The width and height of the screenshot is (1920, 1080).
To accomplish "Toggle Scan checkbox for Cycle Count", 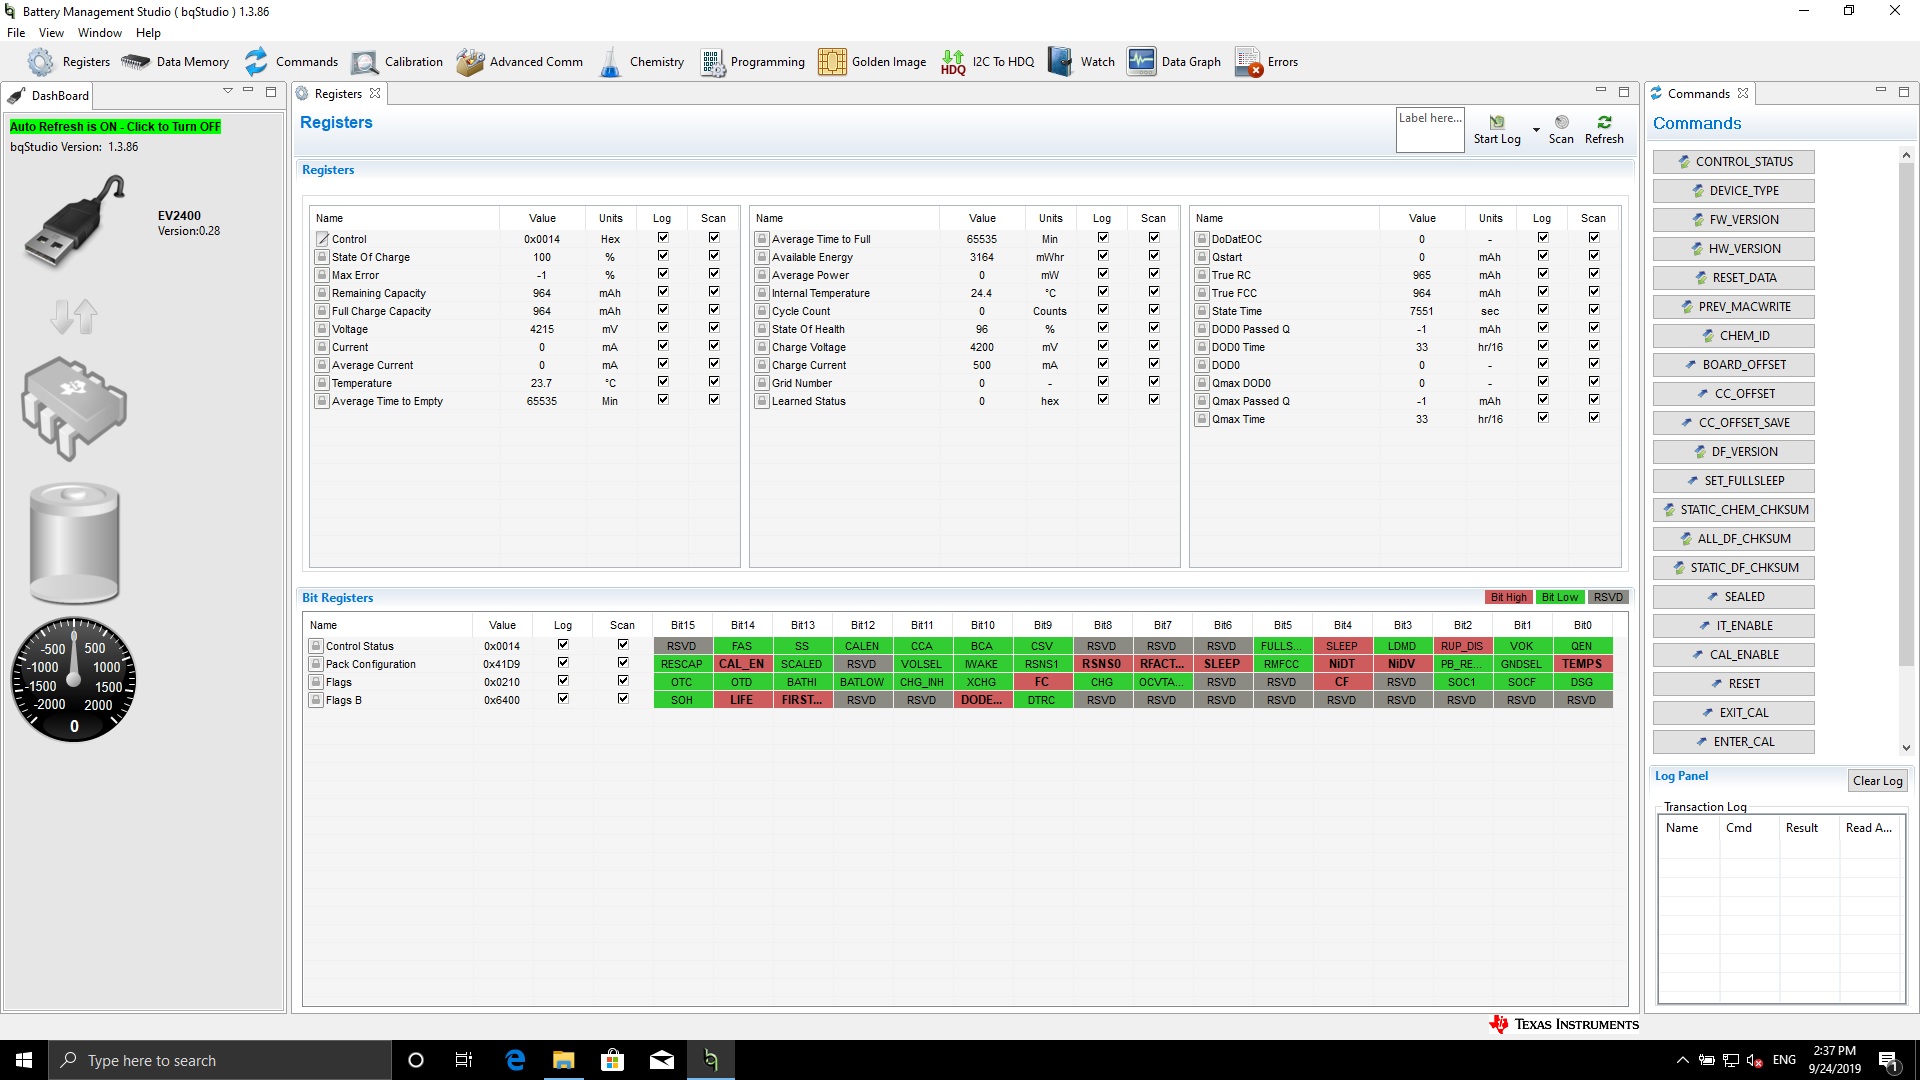I will coord(1153,310).
